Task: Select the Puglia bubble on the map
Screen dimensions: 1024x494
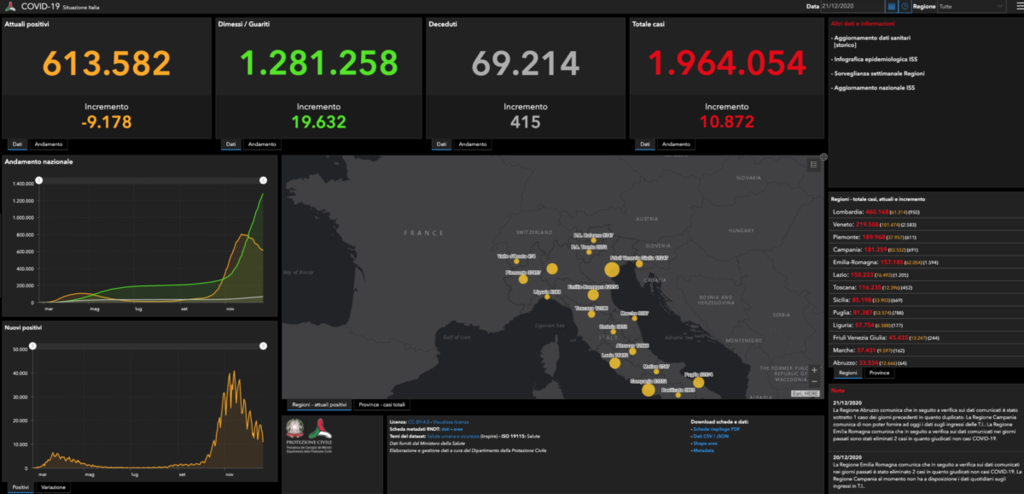Action: click(x=698, y=382)
